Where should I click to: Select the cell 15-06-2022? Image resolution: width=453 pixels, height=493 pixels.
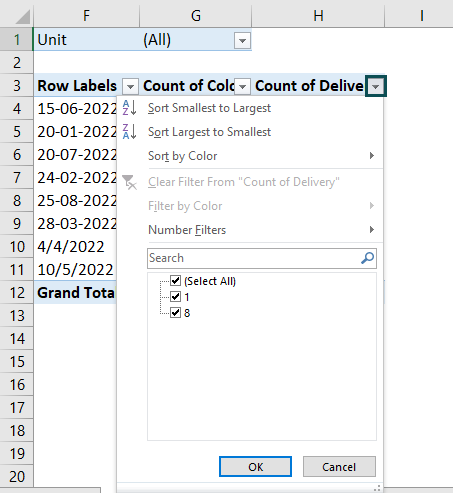click(75, 109)
